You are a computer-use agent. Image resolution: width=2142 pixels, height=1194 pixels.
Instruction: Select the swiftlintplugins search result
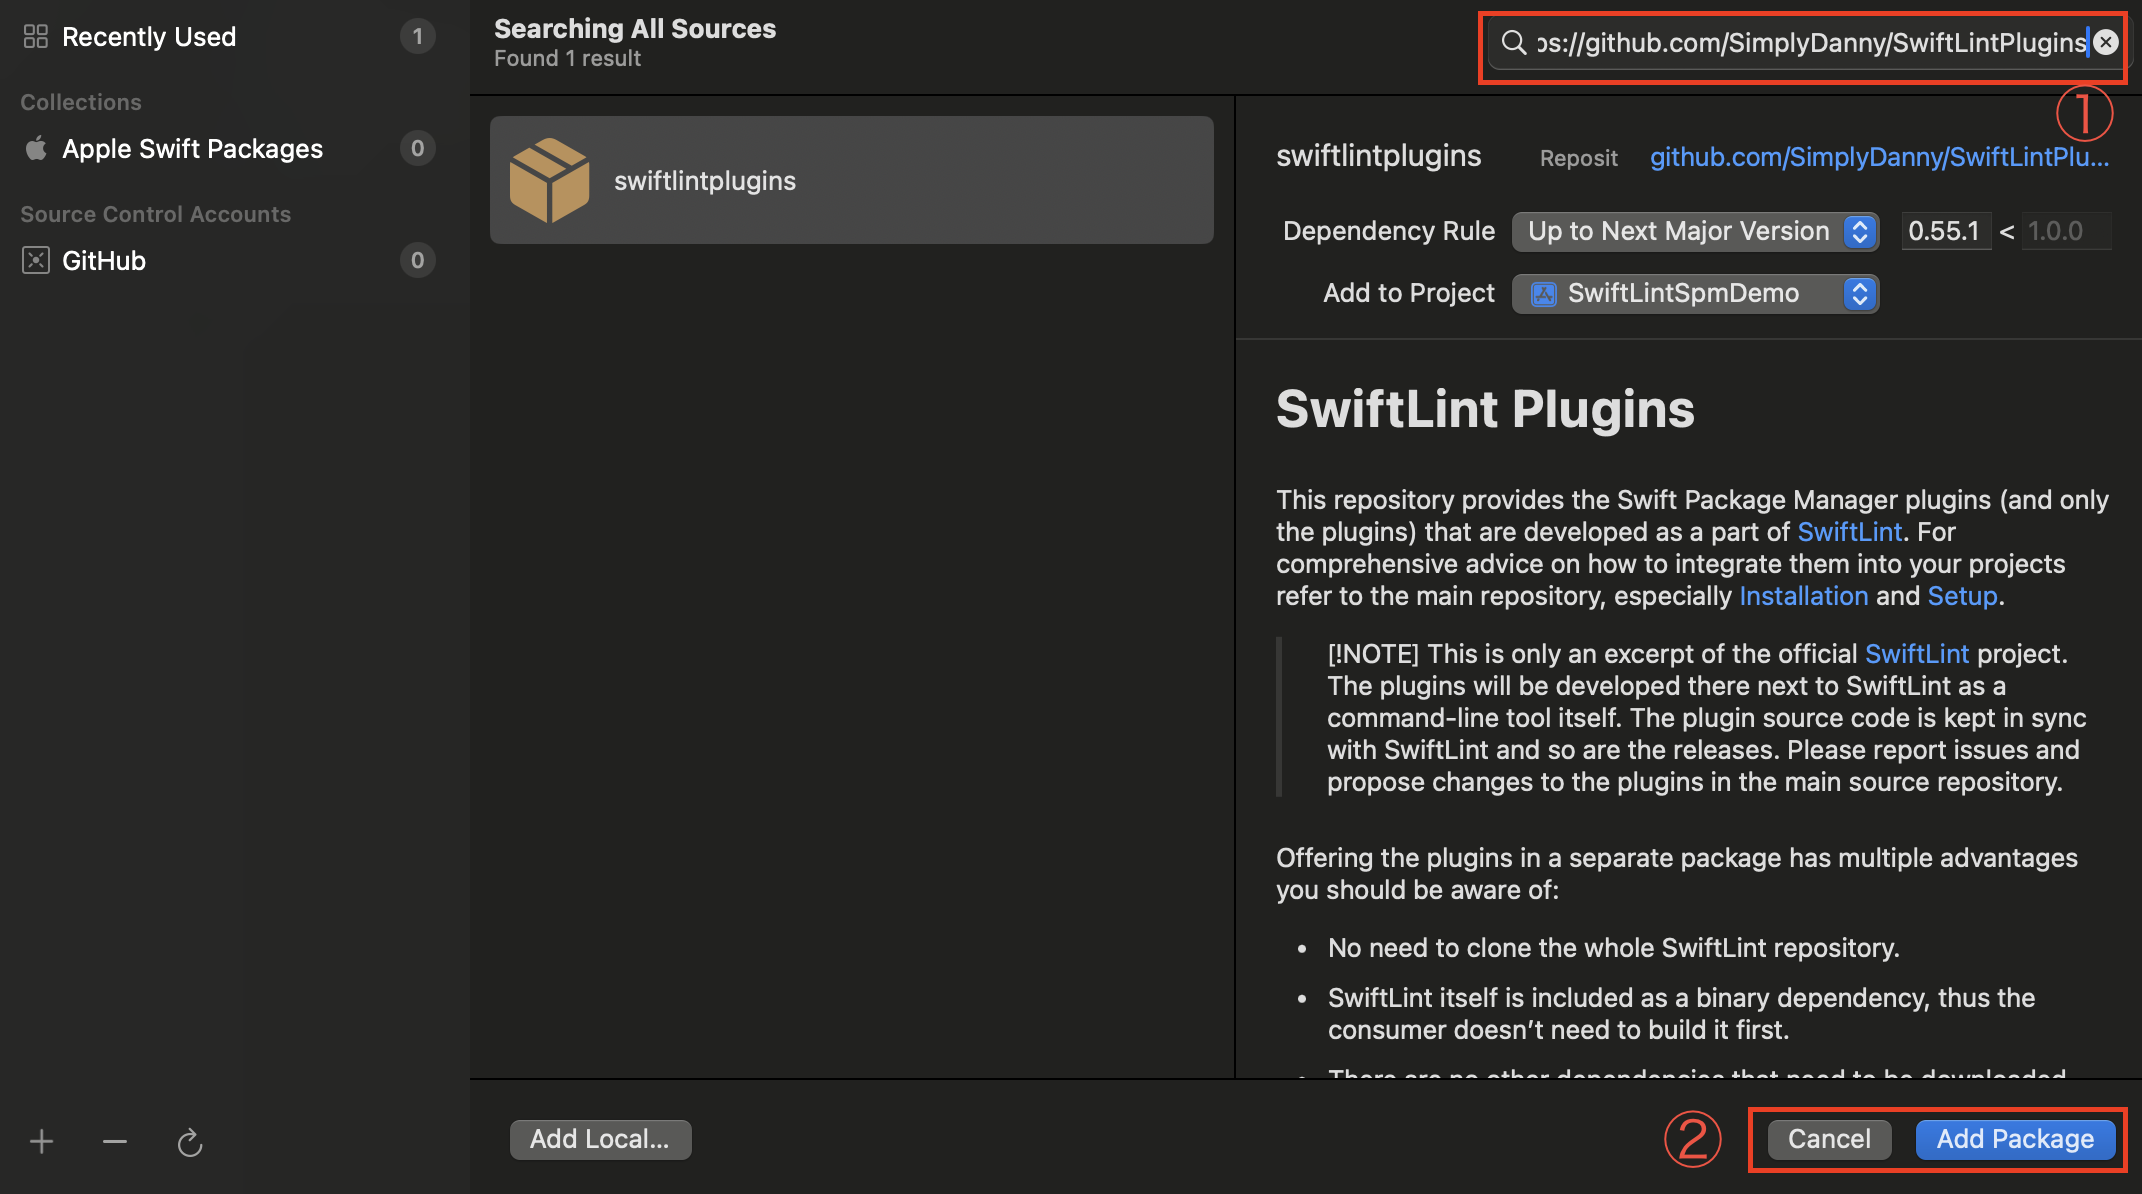[x=852, y=180]
